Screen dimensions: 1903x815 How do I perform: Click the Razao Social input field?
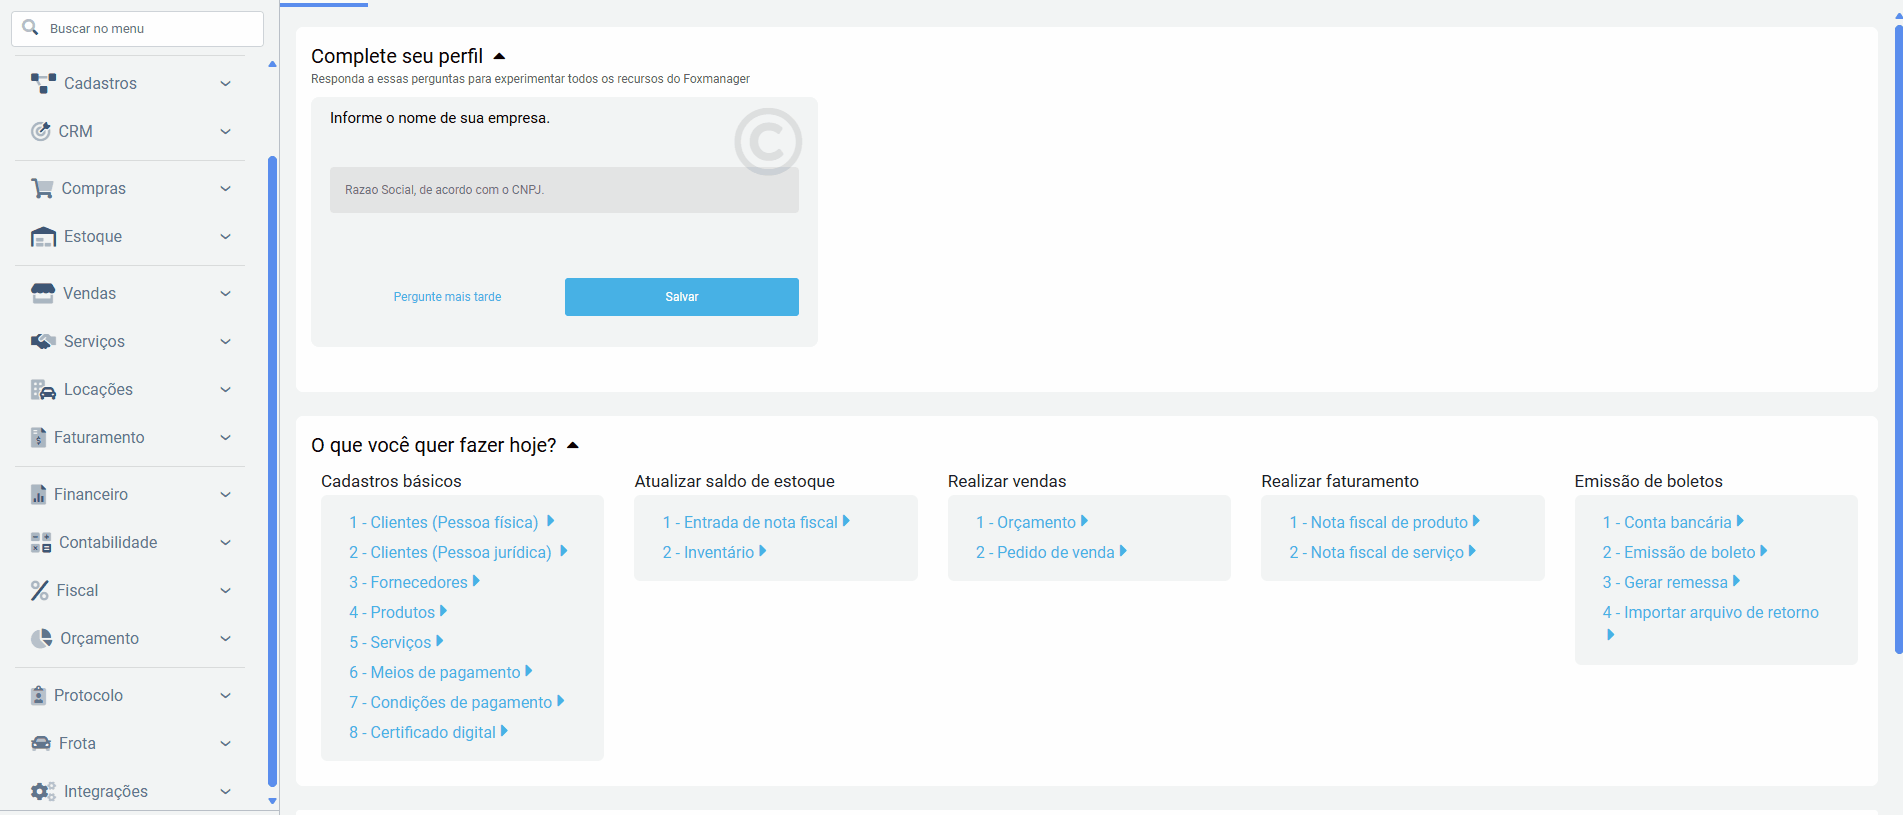click(x=564, y=190)
